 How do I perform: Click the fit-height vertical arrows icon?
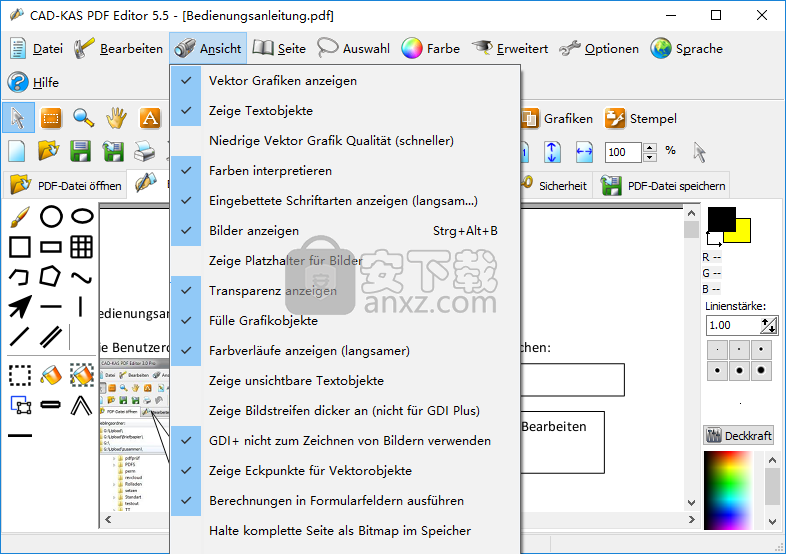[552, 152]
